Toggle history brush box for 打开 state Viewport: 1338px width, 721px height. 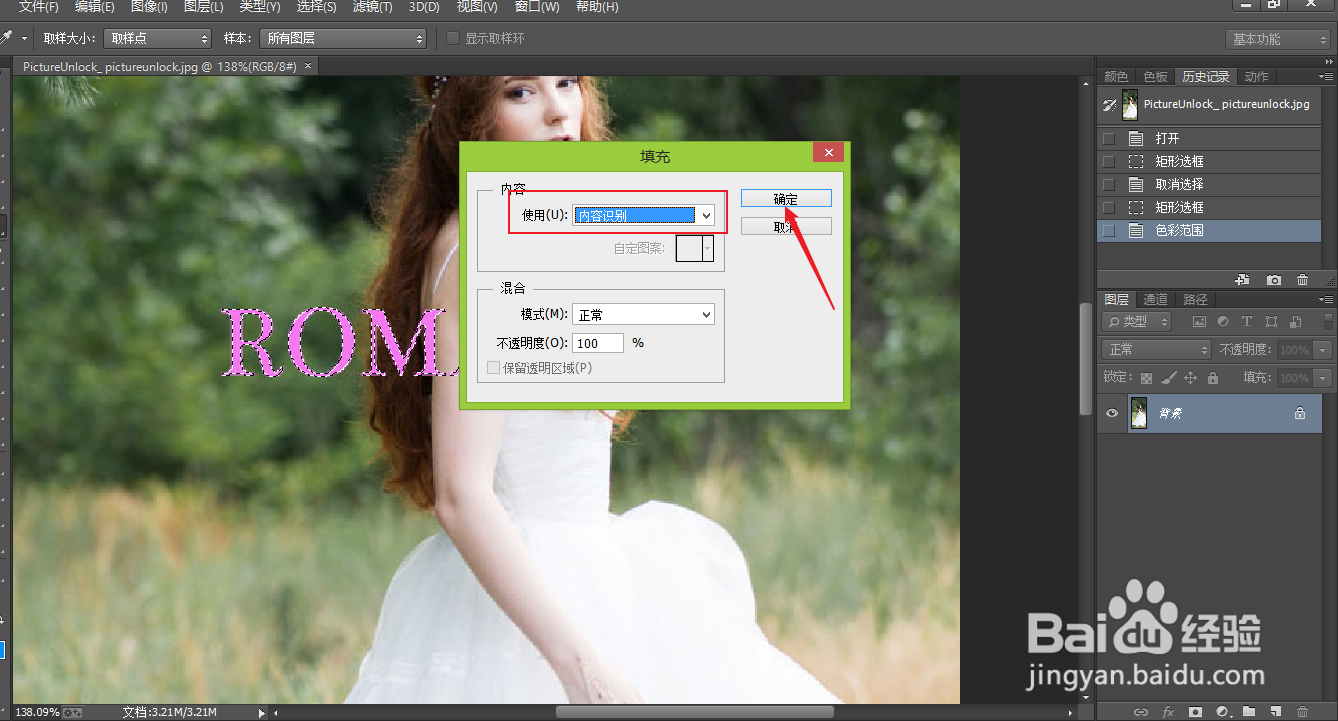click(1108, 139)
